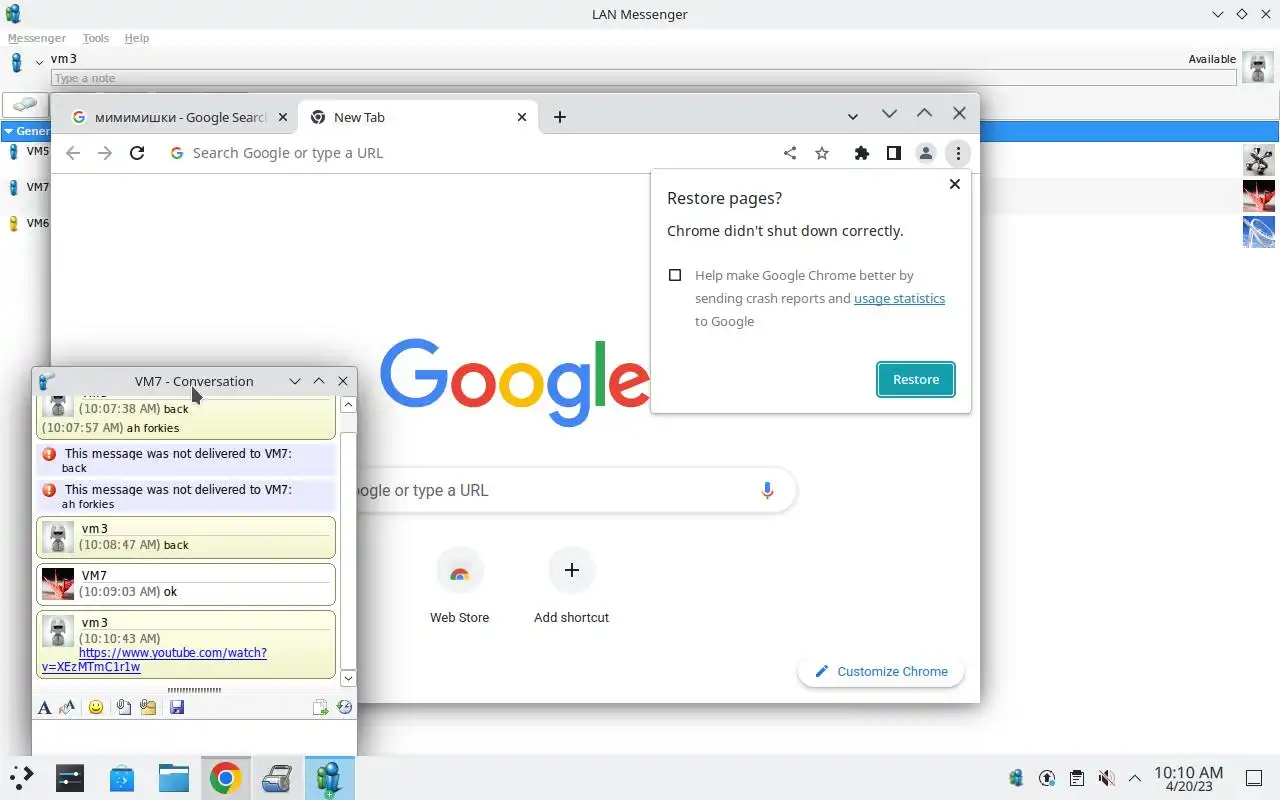The width and height of the screenshot is (1280, 800).
Task: Click the Customize Chrome button
Action: 881,671
